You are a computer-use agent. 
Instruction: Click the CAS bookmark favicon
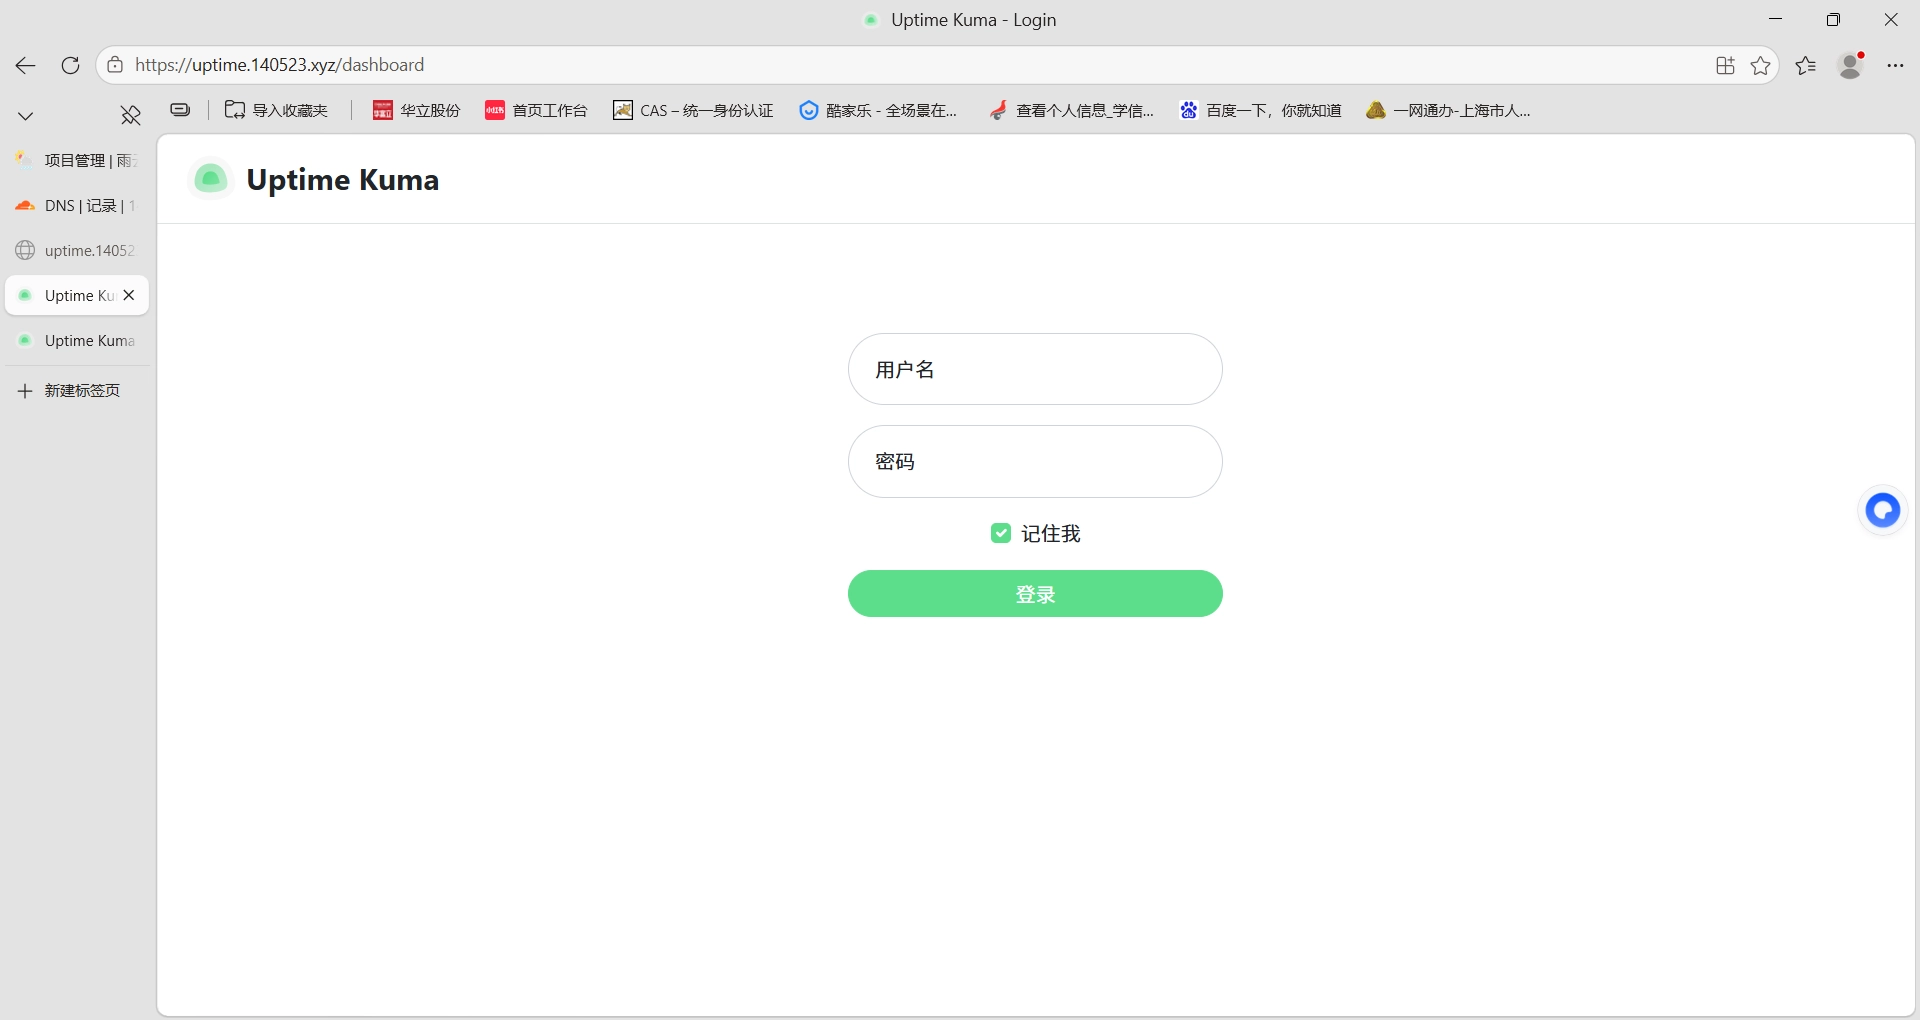coord(622,110)
